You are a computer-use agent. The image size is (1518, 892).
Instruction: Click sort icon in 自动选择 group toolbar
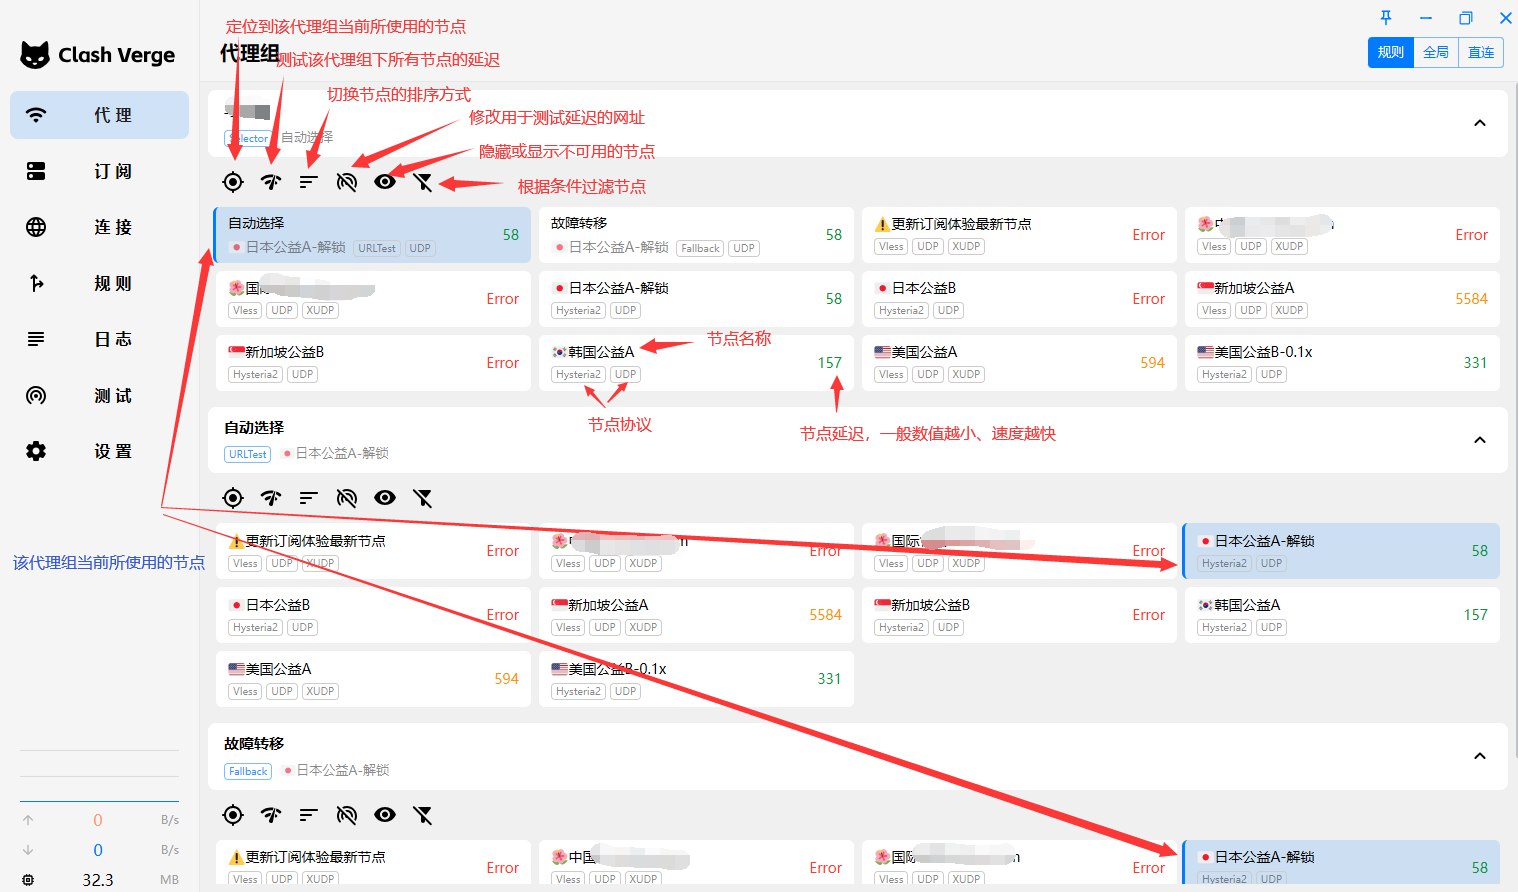pos(308,498)
